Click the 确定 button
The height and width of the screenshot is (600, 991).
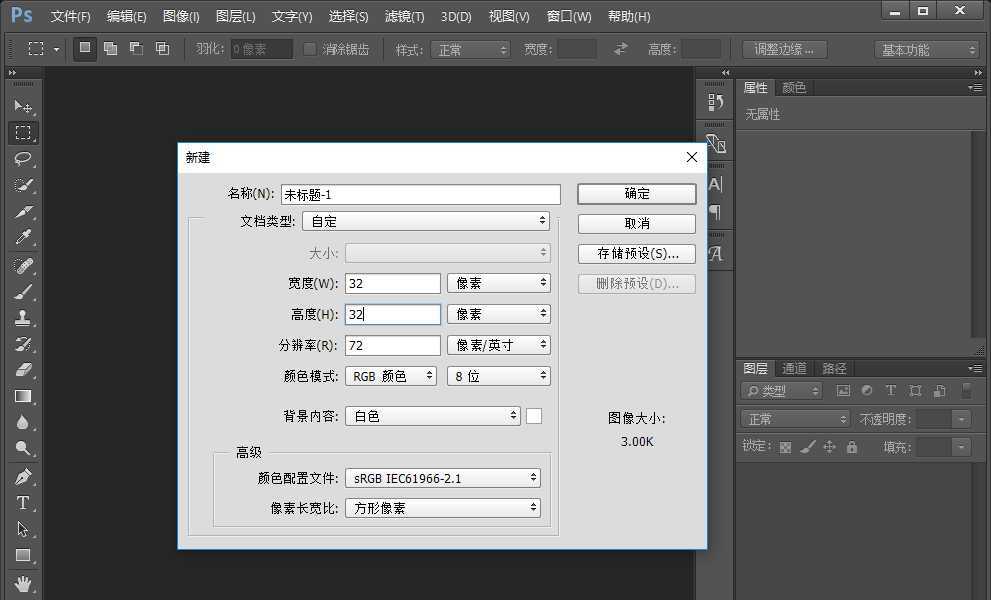(636, 193)
